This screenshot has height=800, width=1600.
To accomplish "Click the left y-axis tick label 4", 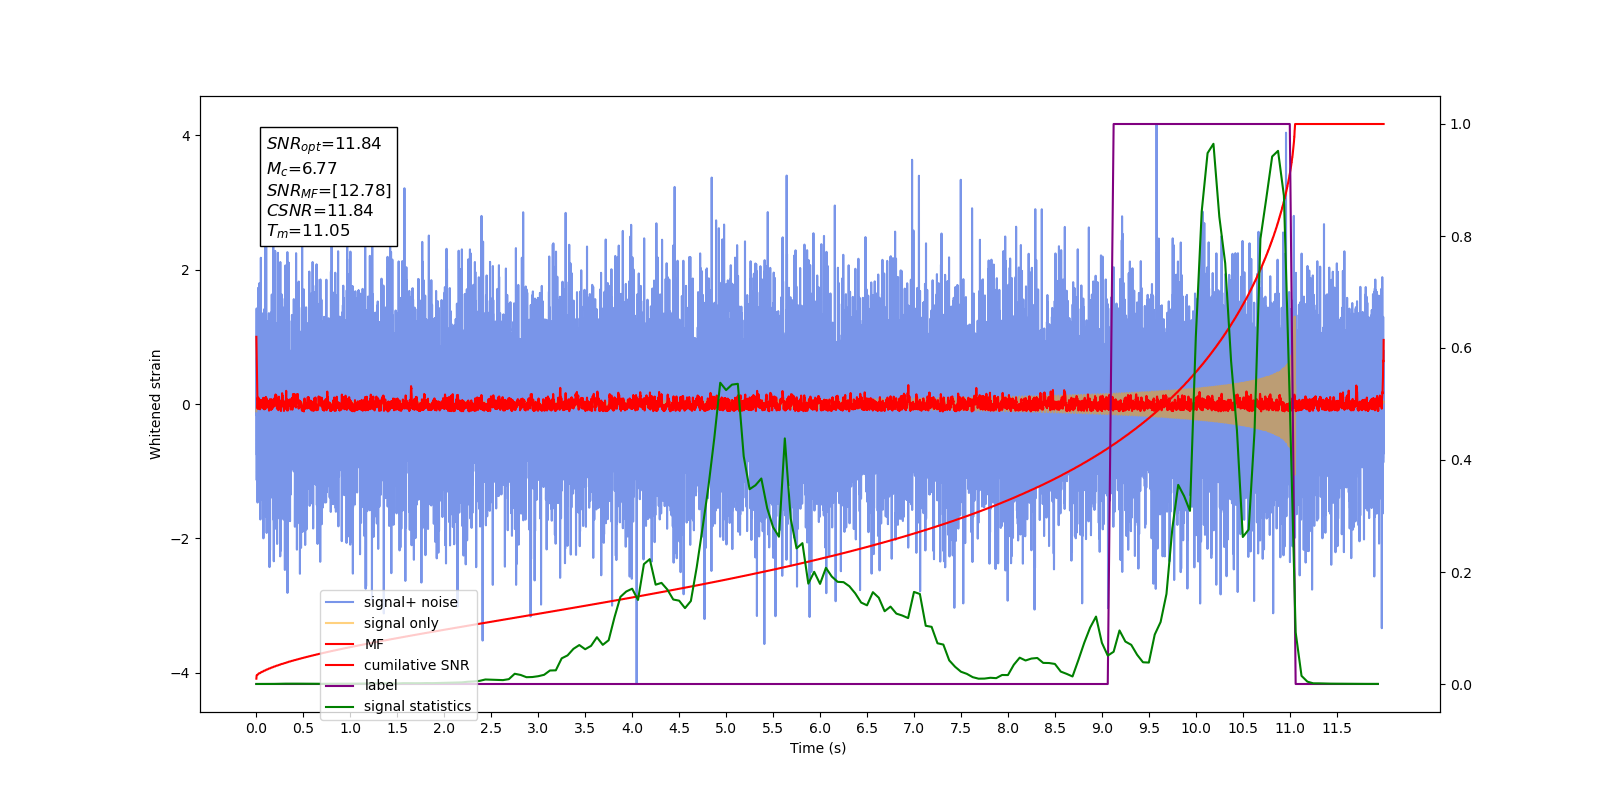I will [186, 136].
